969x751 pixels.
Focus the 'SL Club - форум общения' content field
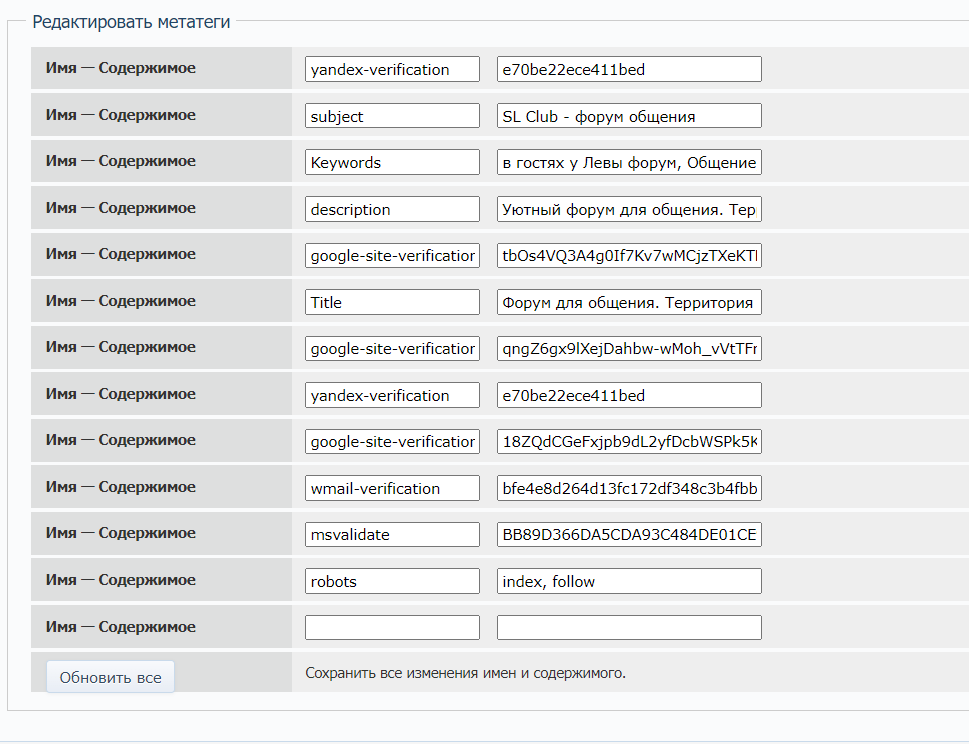629,116
